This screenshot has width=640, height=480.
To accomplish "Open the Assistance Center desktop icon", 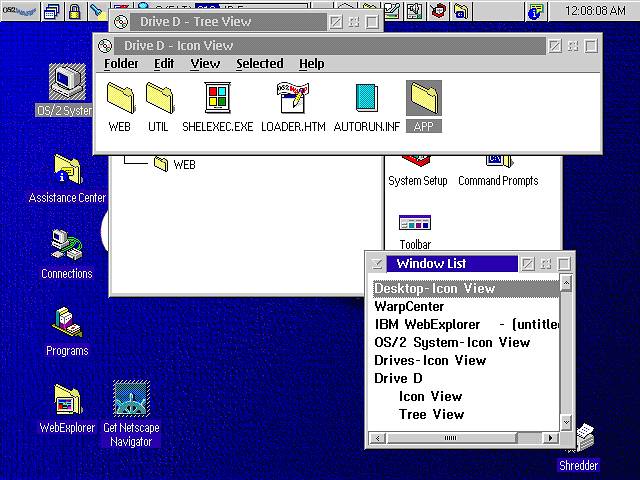I will (x=67, y=170).
